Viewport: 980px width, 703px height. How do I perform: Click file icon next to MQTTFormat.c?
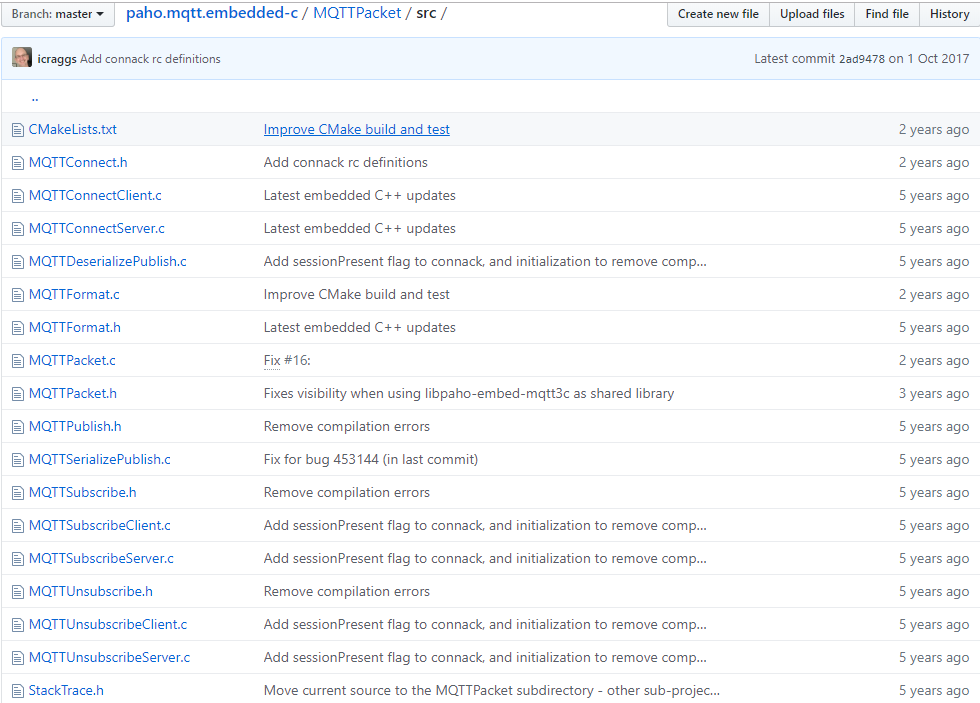[18, 295]
